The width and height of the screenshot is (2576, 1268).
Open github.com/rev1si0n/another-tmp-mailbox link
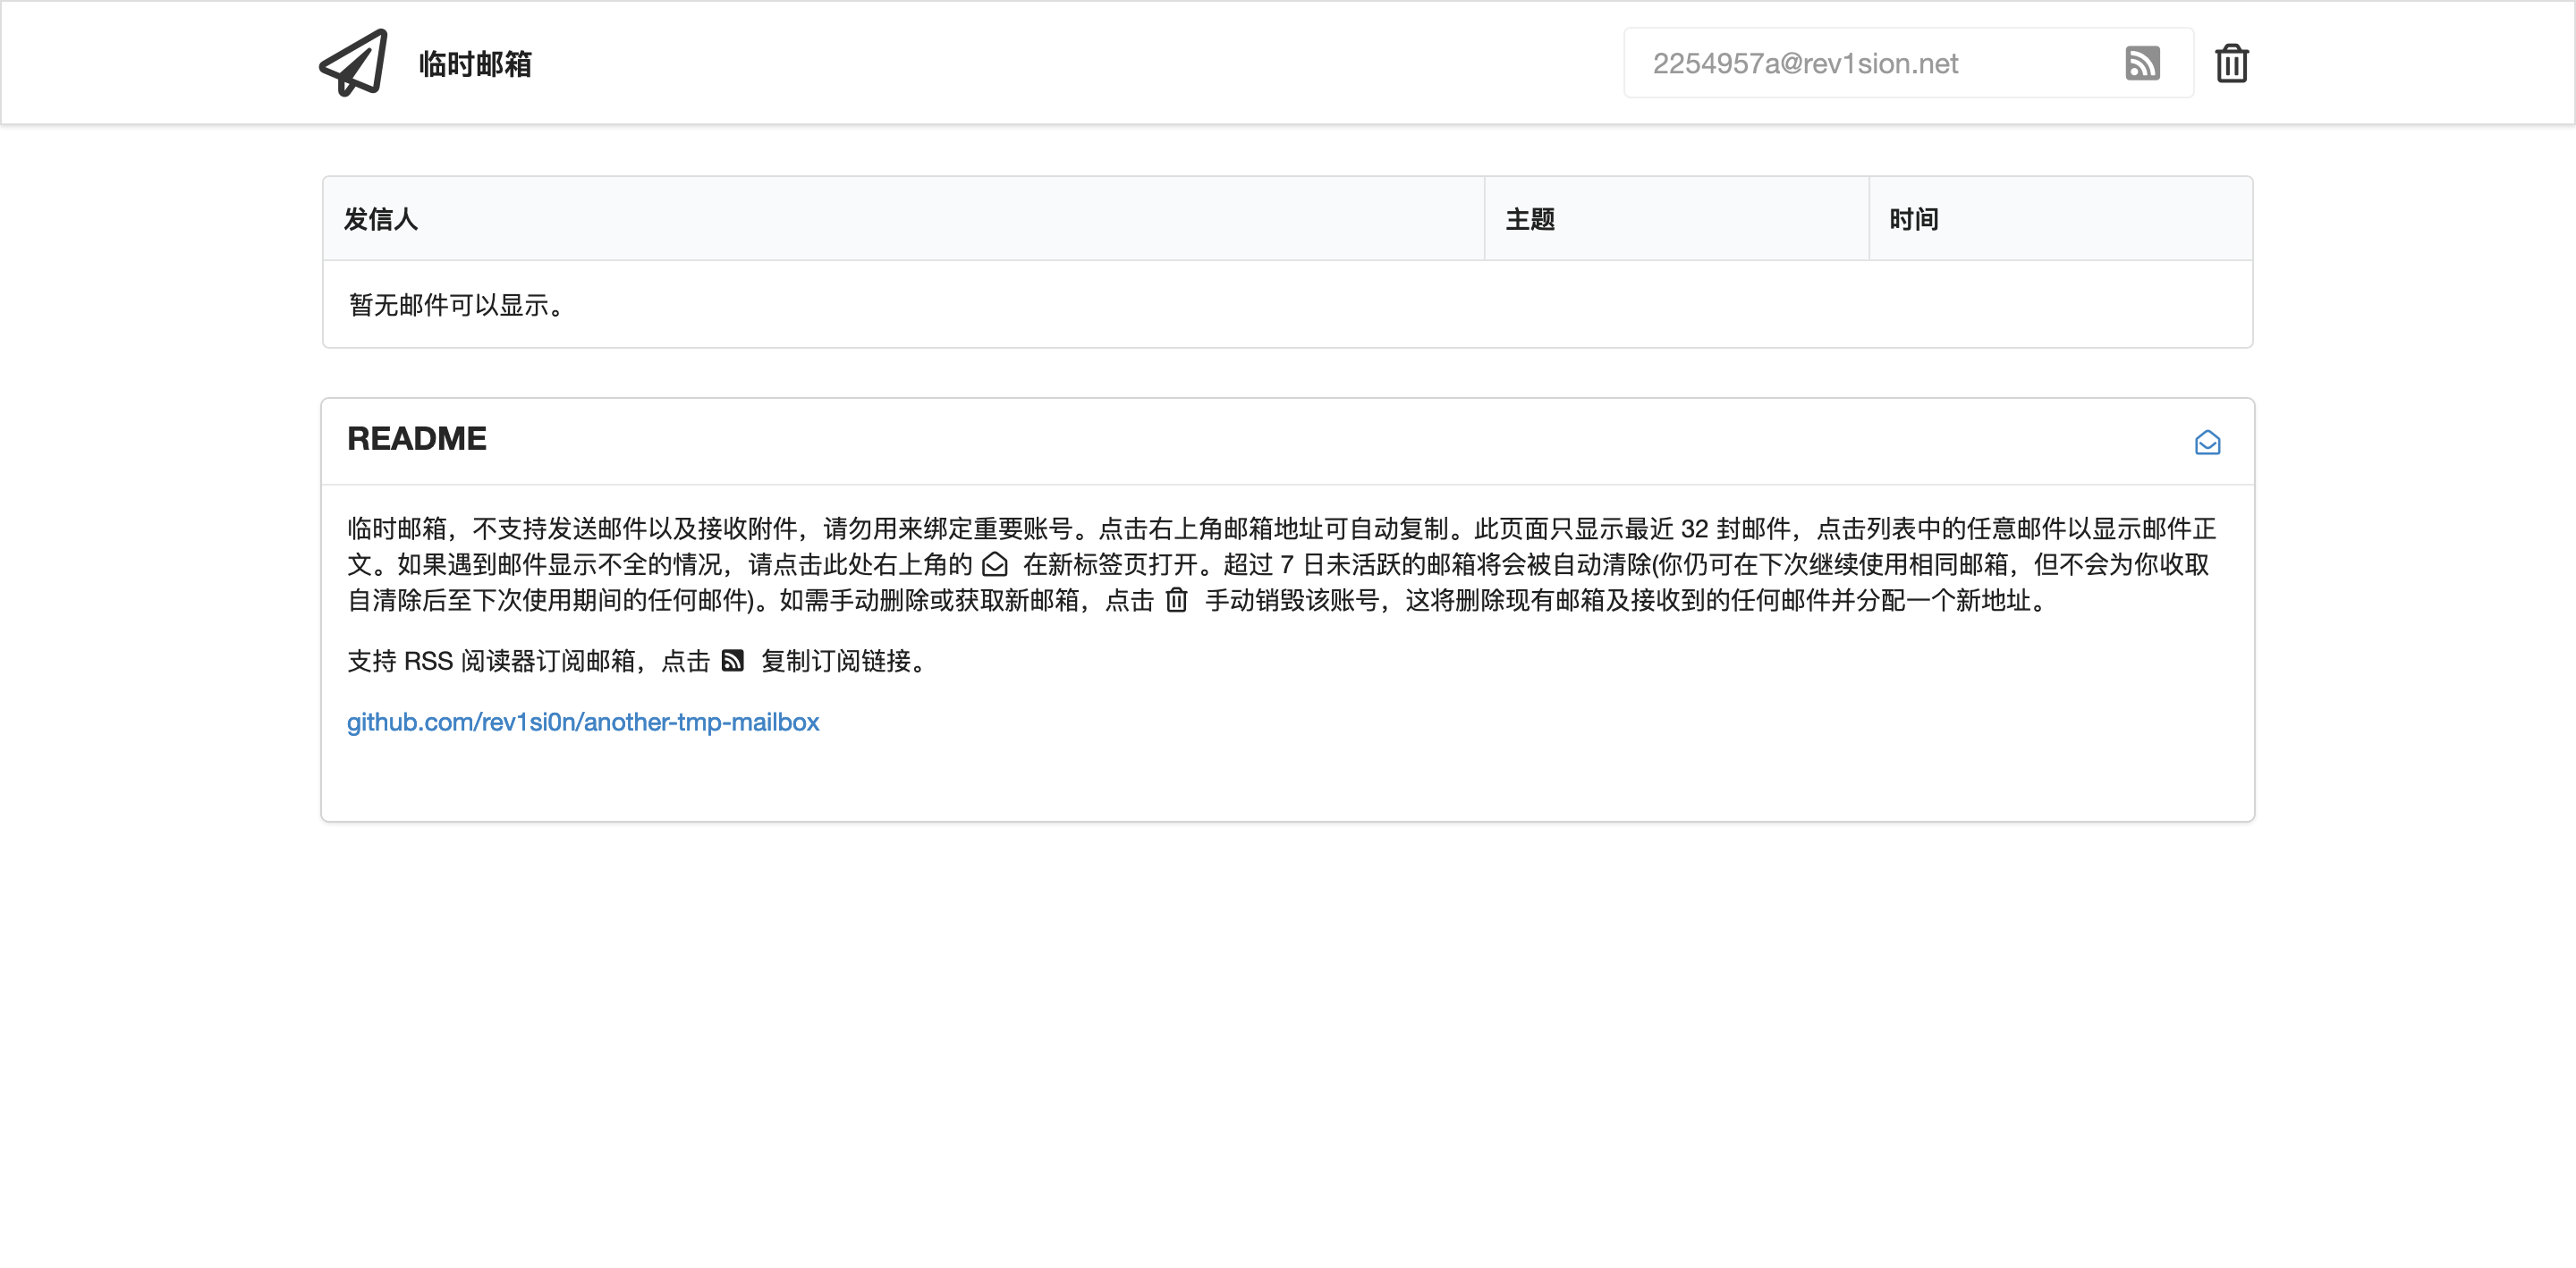pyautogui.click(x=582, y=722)
